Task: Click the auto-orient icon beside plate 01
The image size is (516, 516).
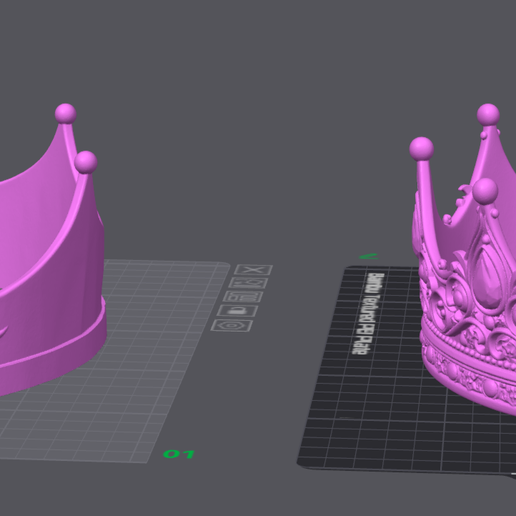Action: [x=248, y=283]
